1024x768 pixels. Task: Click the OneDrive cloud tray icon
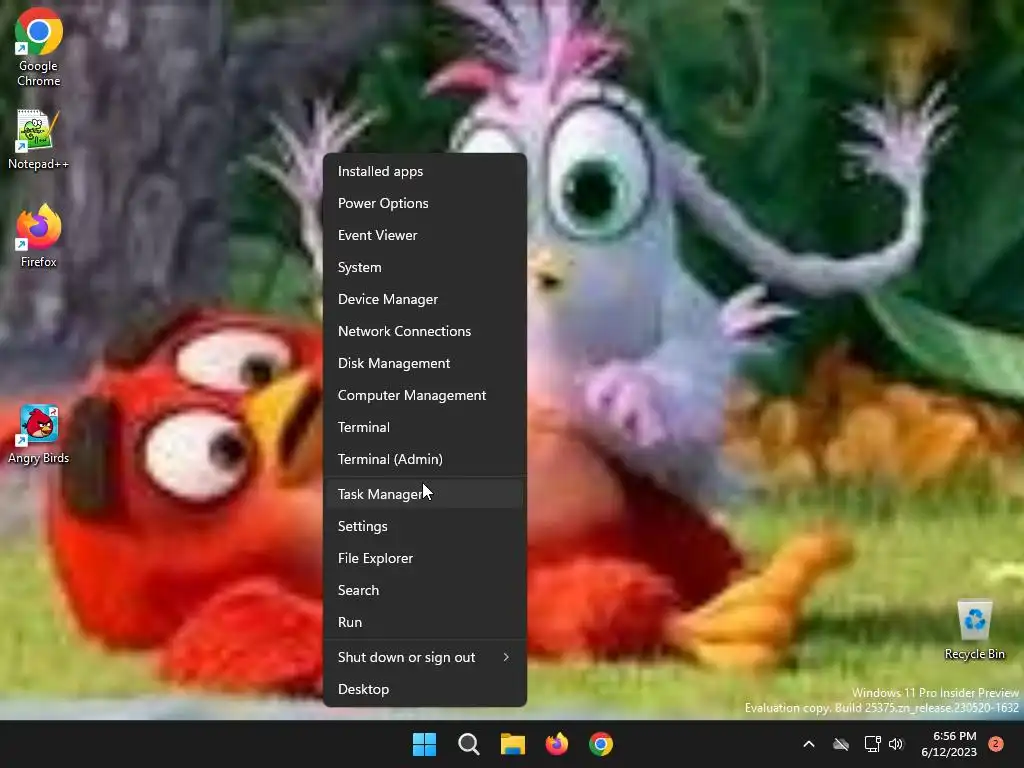pos(841,744)
